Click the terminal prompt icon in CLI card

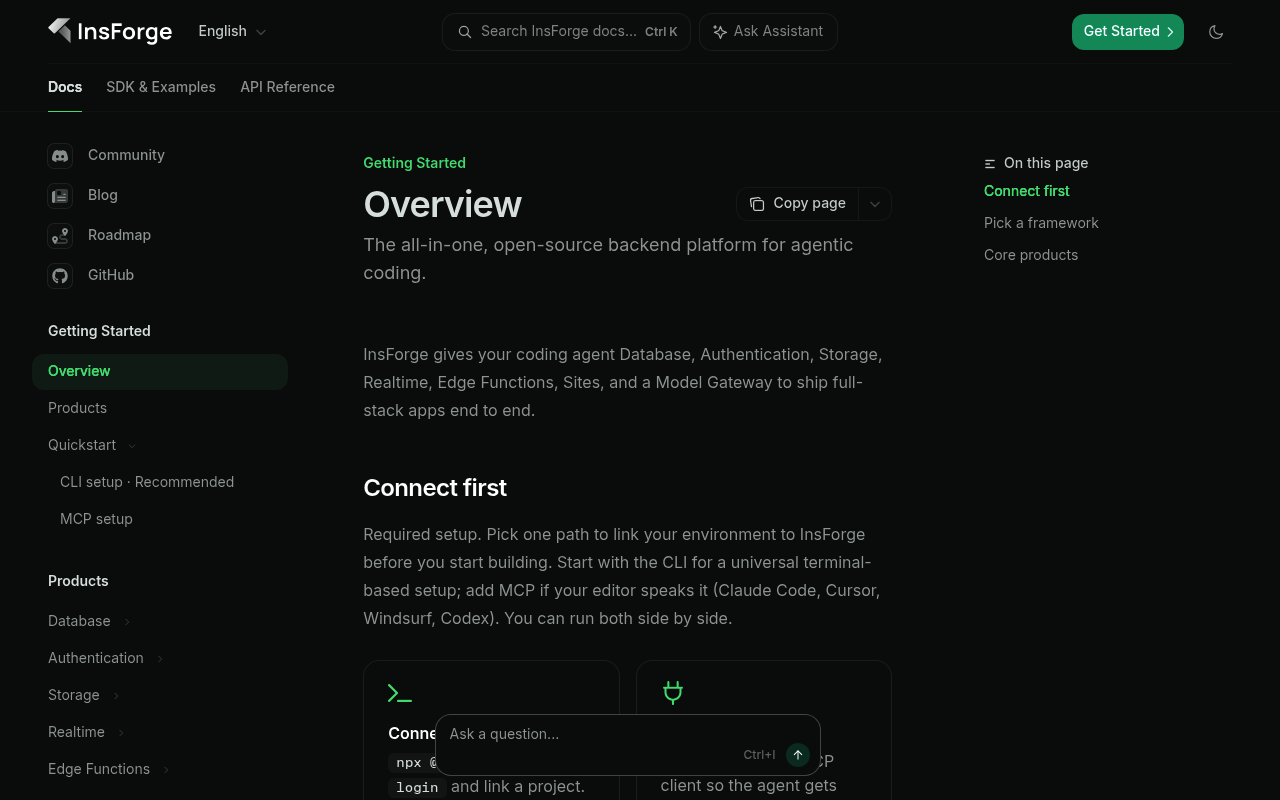coord(400,693)
